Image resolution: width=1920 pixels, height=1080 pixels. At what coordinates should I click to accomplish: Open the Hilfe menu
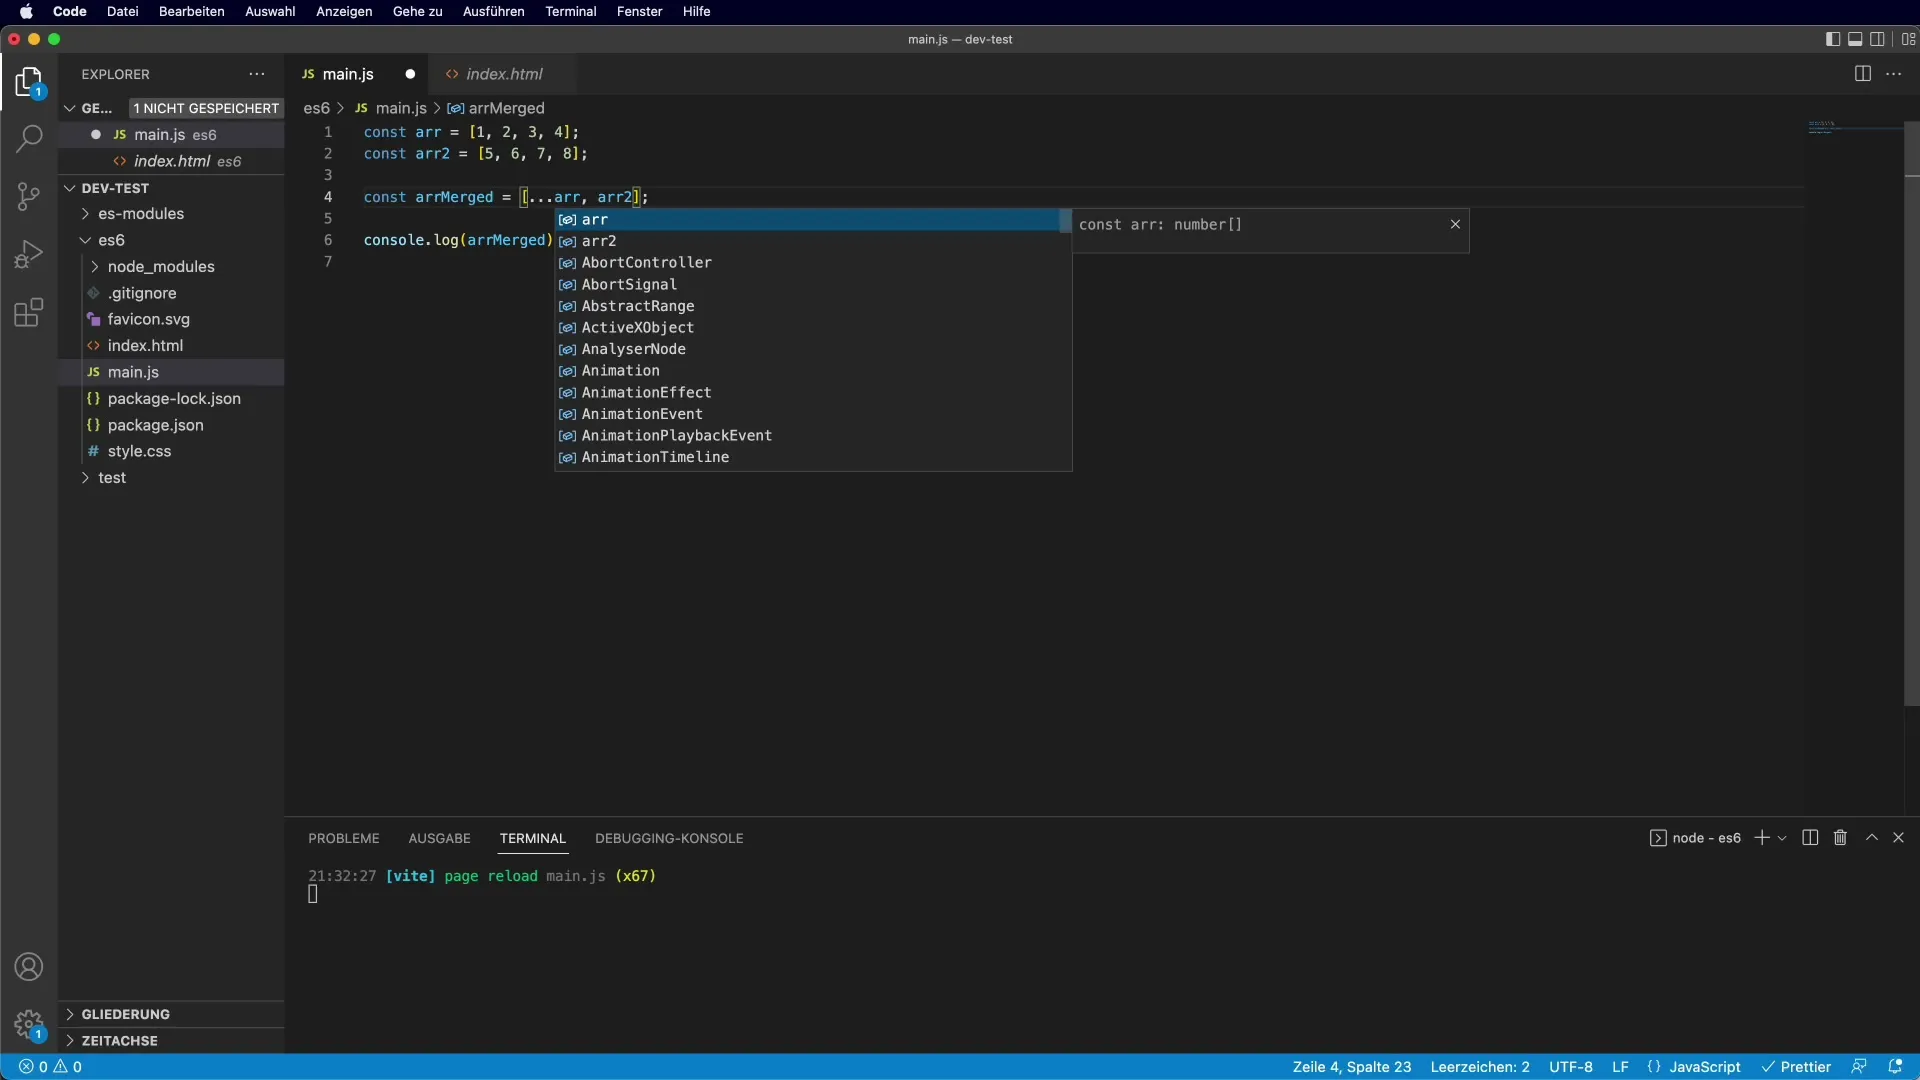696,11
